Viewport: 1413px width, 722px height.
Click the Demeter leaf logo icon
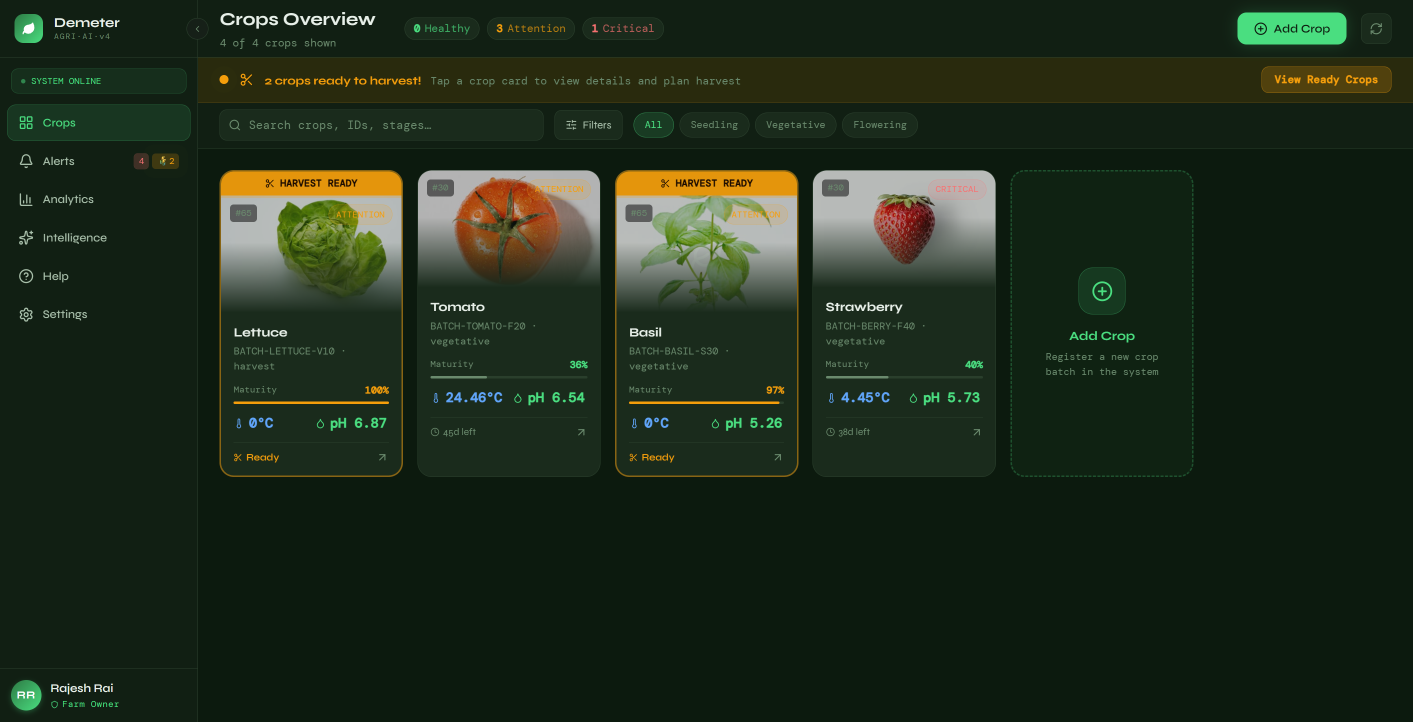[x=29, y=28]
